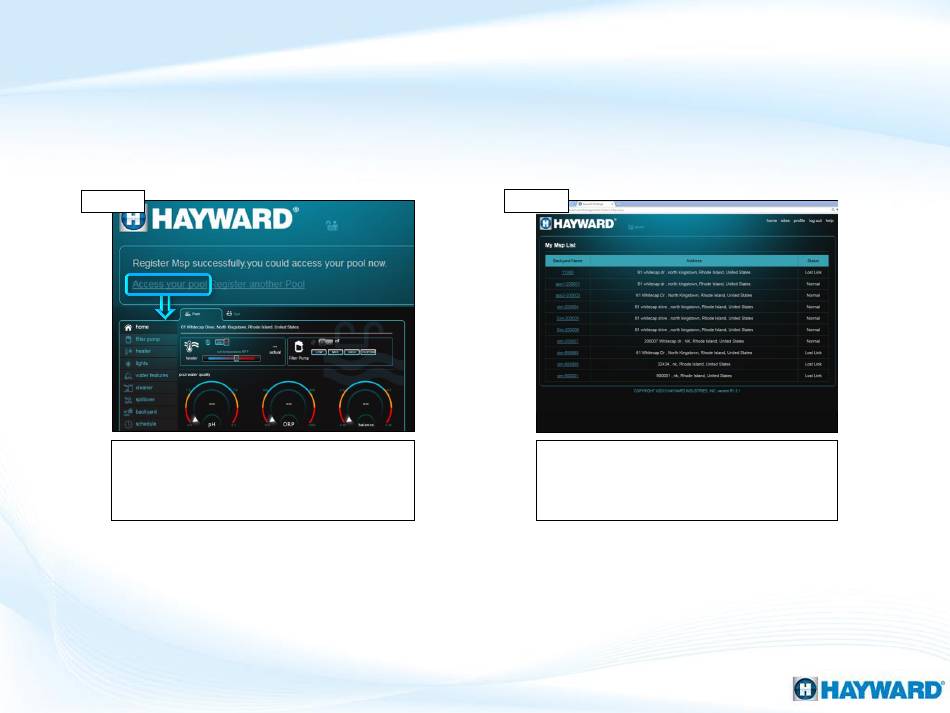Open the backyard link in the last Msp row
The width and height of the screenshot is (950, 713).
click(568, 376)
